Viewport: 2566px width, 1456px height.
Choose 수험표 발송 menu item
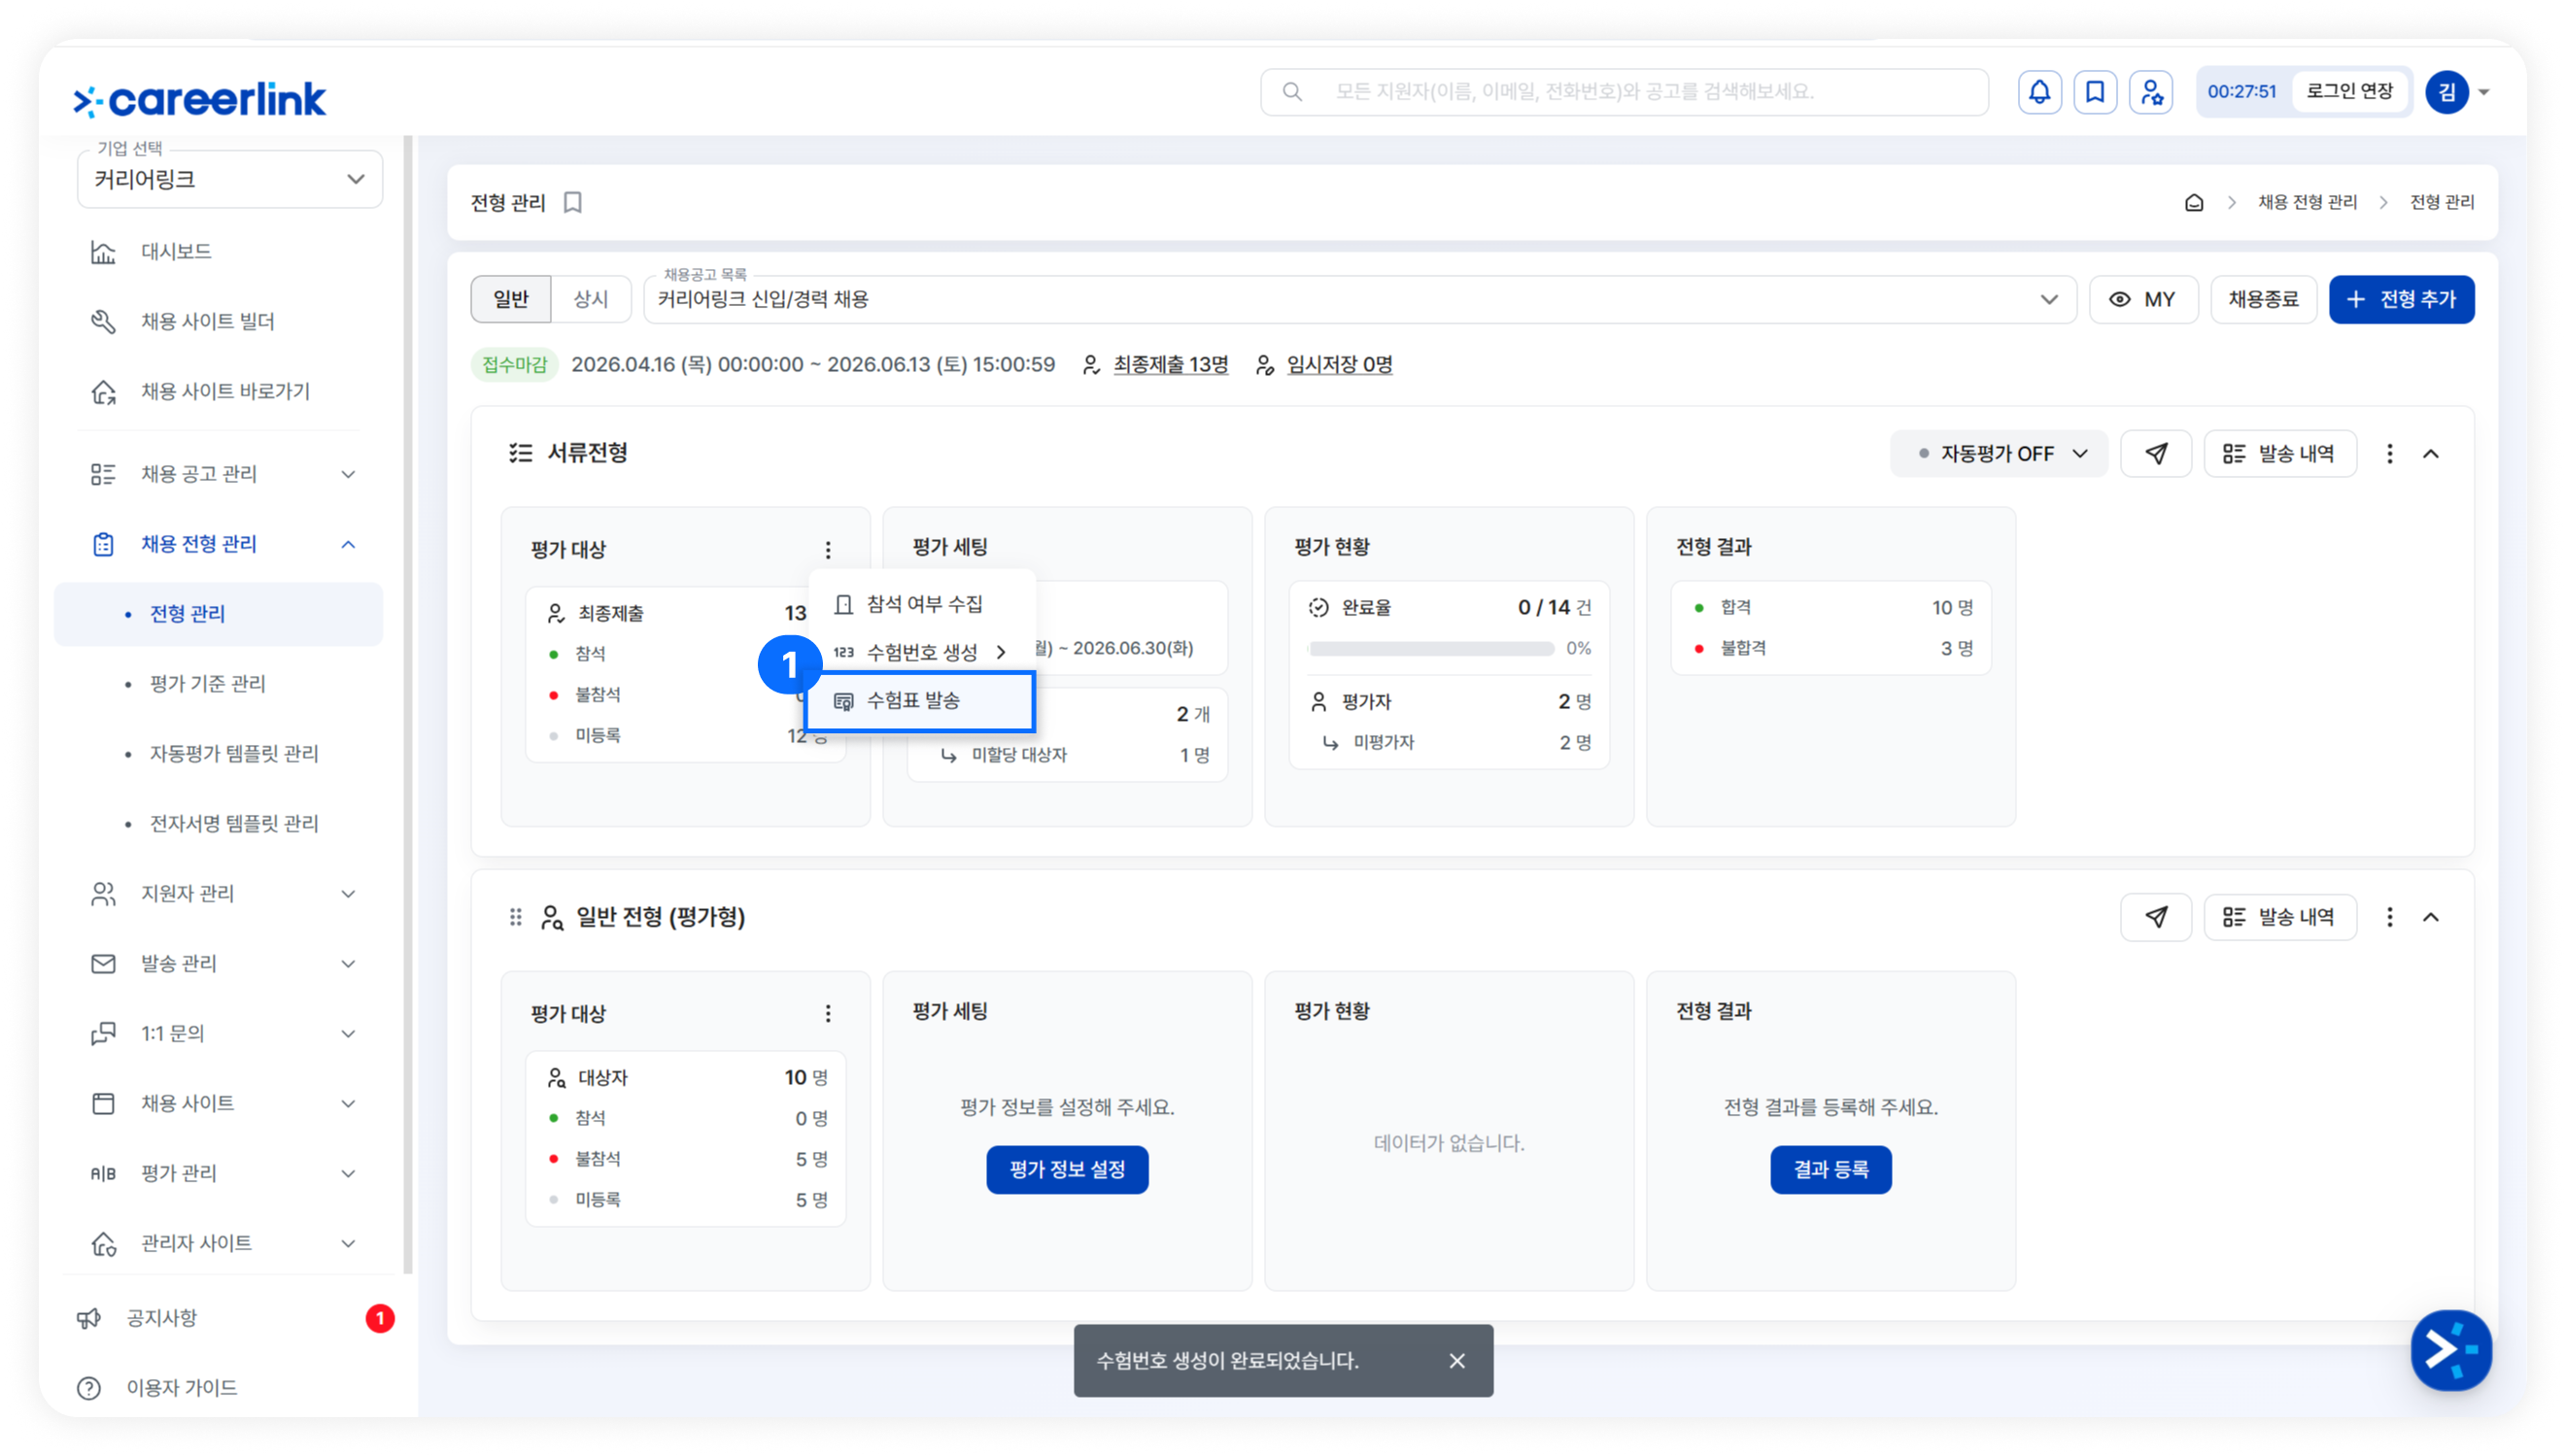coord(920,701)
